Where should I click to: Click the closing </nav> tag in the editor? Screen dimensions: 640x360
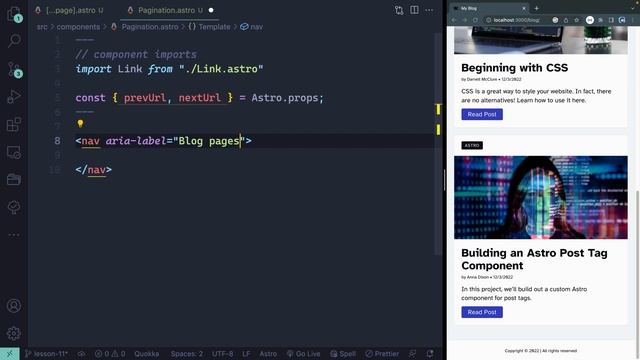tap(93, 169)
